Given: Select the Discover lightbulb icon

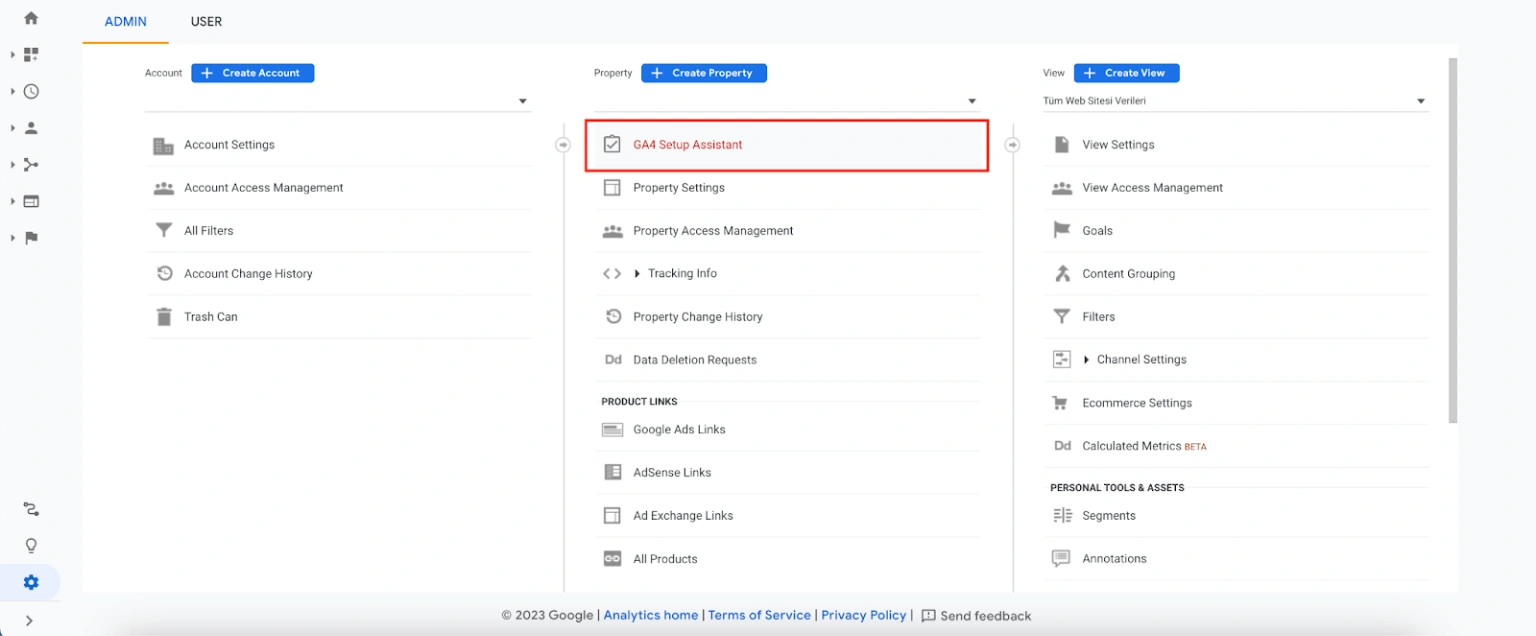Looking at the screenshot, I should coord(30,545).
